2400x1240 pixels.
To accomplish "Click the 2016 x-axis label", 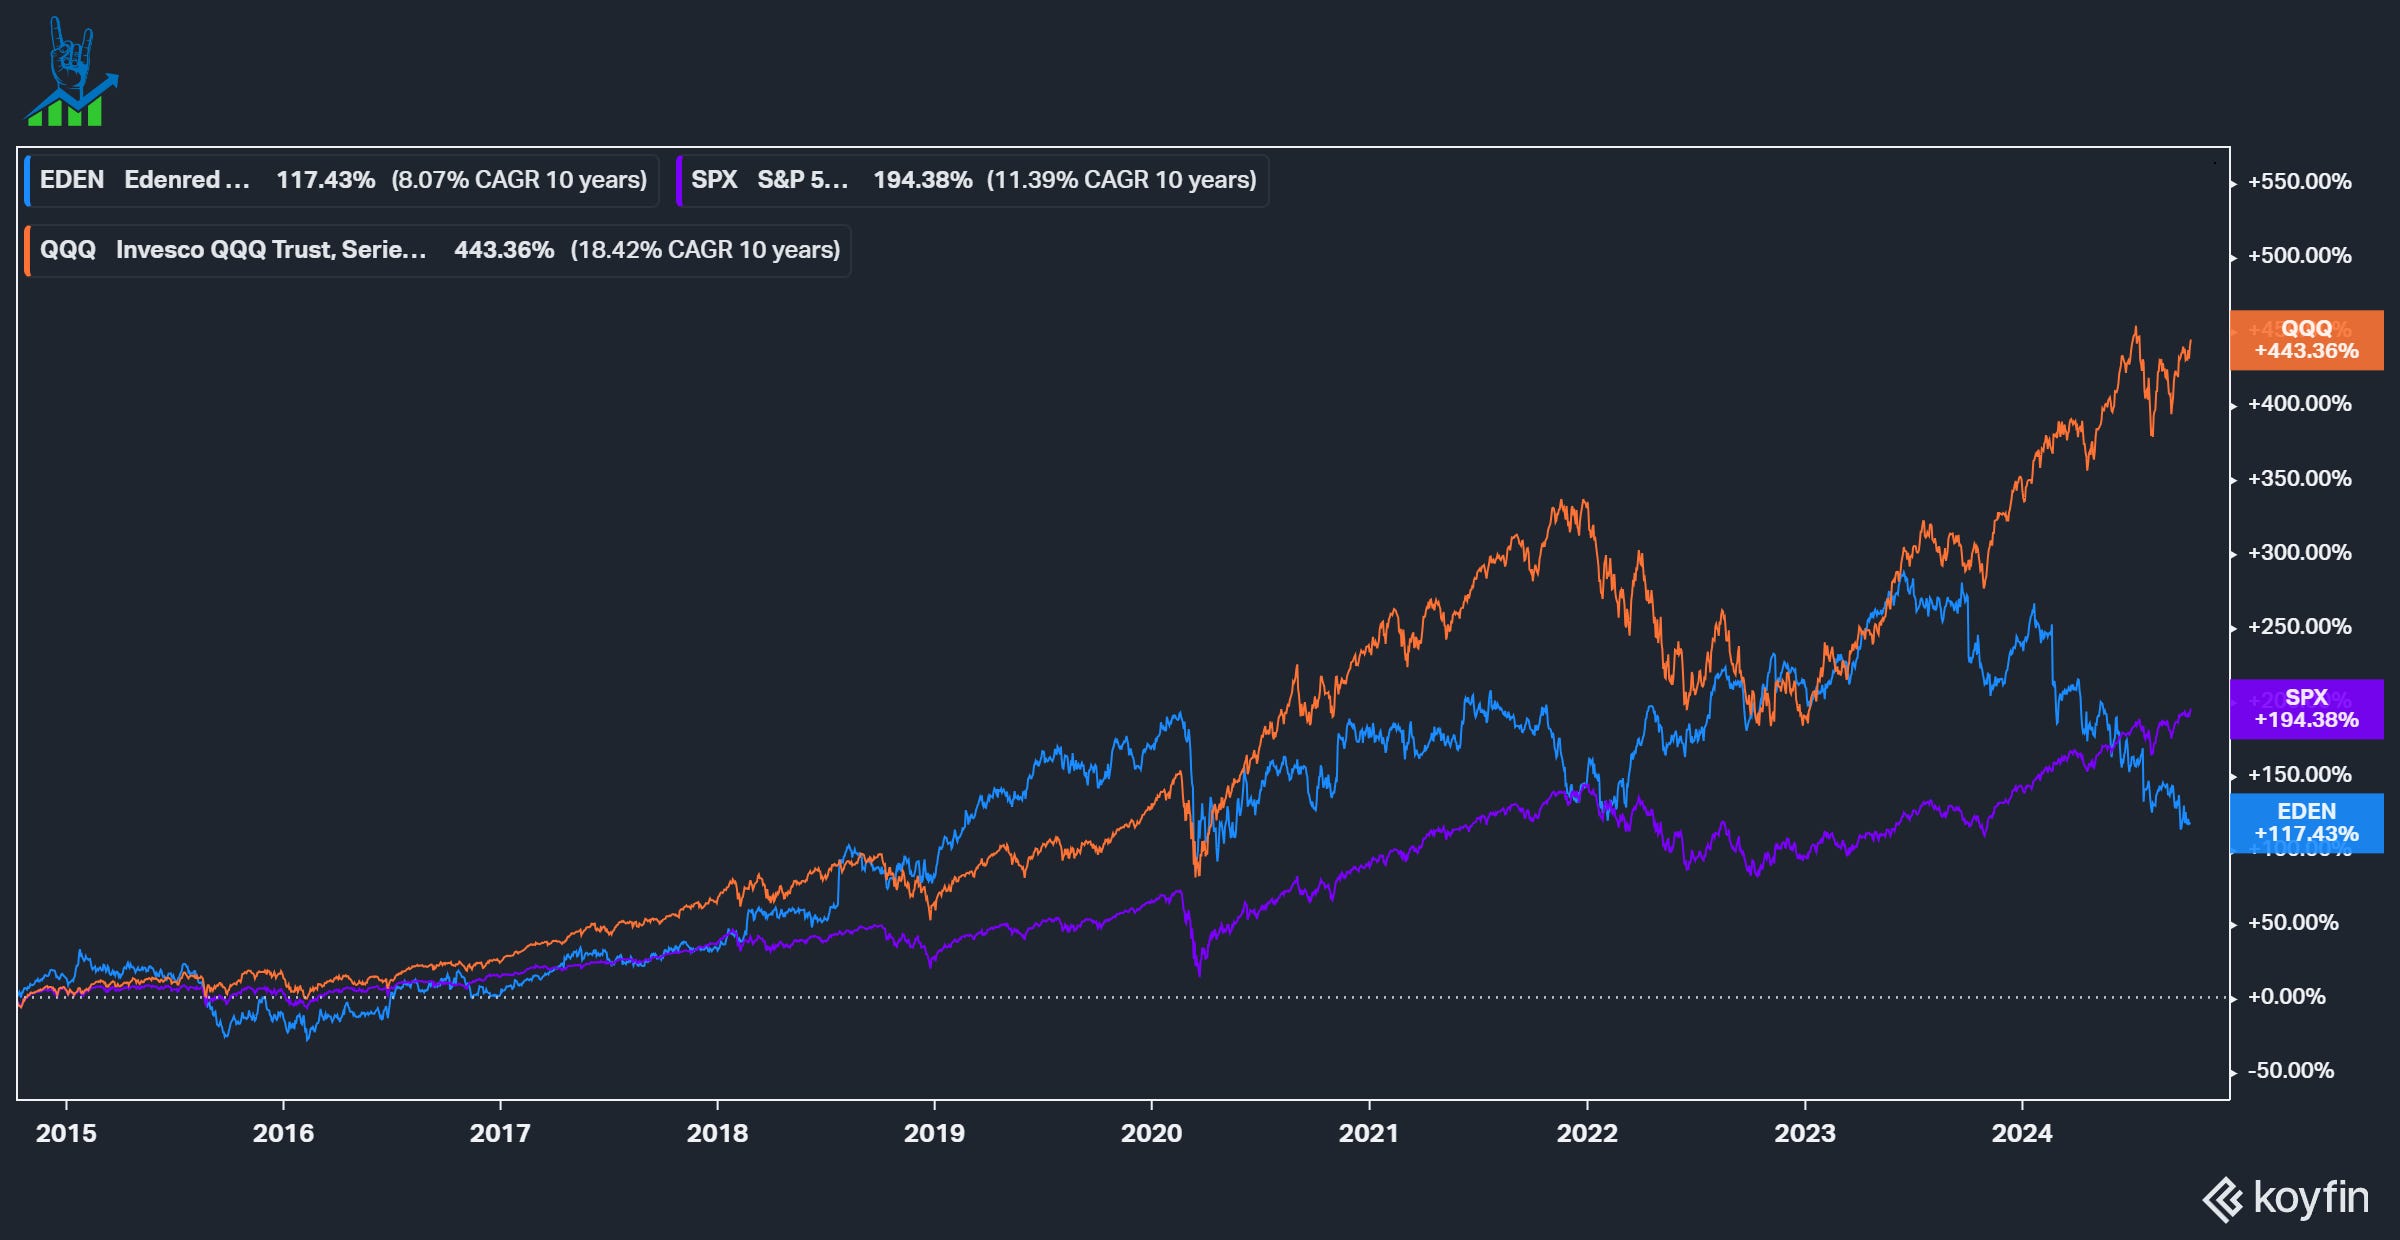I will point(283,1133).
